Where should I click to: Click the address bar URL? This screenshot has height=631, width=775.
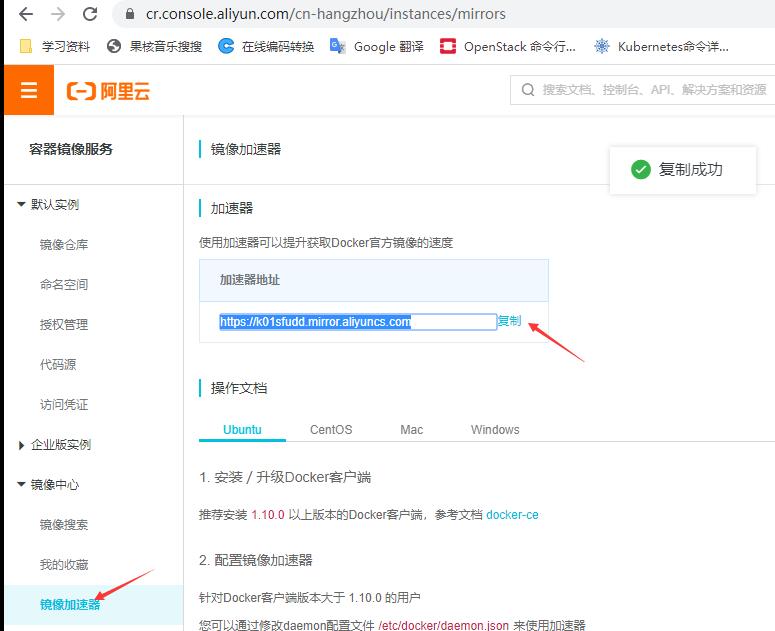click(326, 14)
